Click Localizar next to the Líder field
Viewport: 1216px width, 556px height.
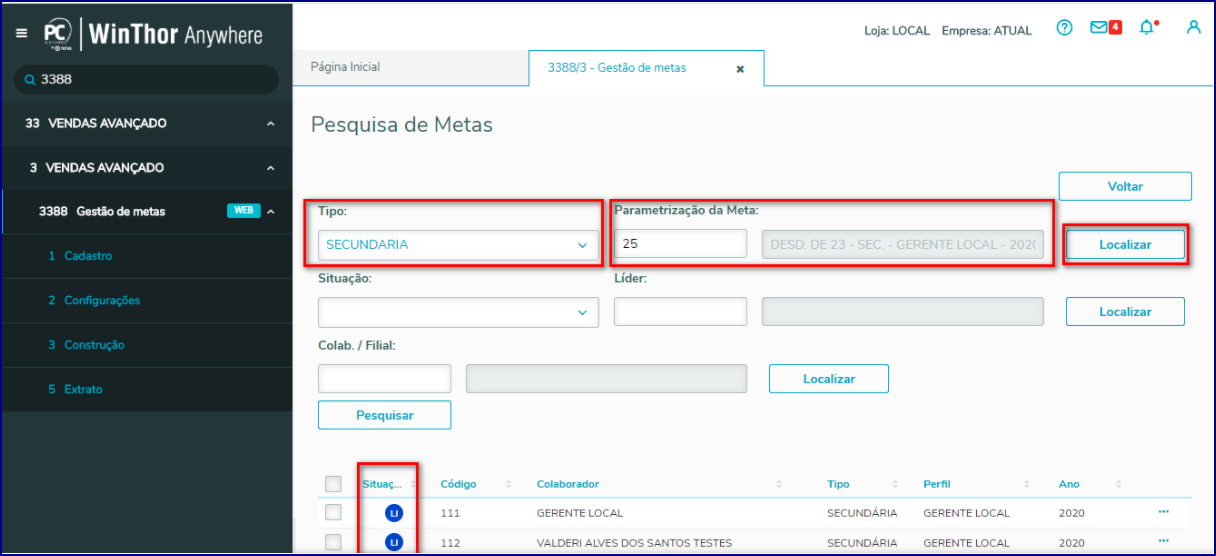(x=1125, y=312)
